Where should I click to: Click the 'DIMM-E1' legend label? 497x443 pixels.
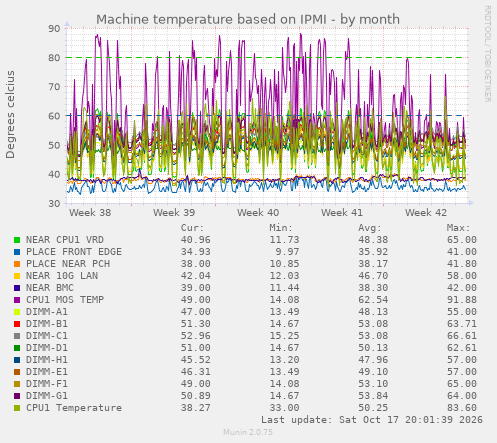click(x=47, y=372)
